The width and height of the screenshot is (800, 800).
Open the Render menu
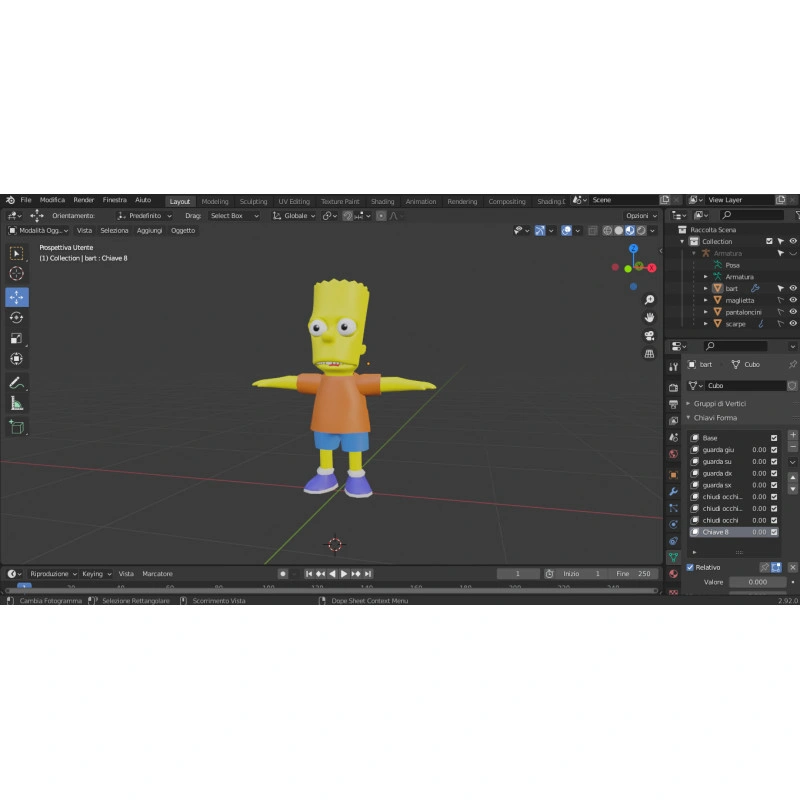(x=84, y=200)
